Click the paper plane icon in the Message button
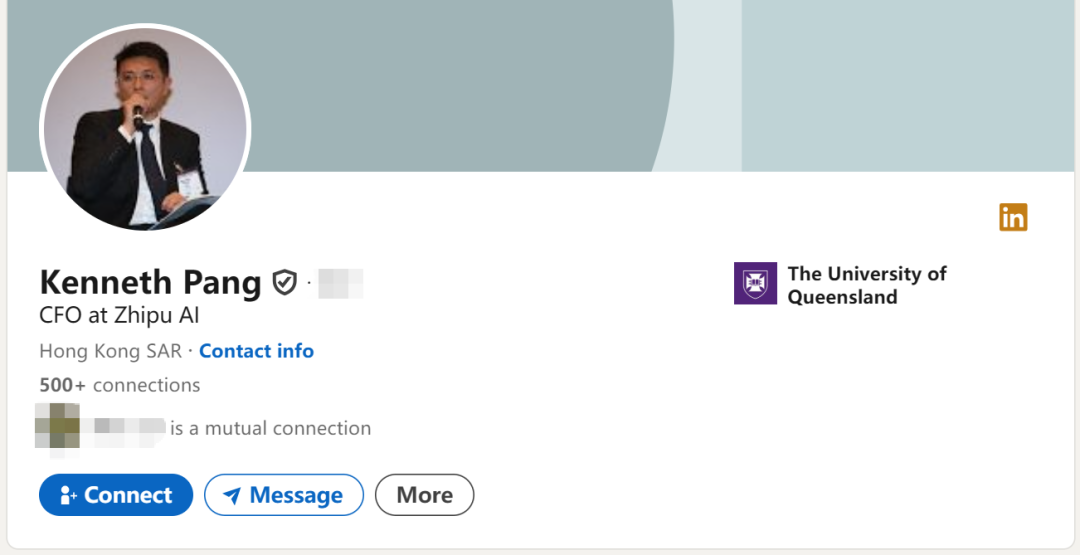Image resolution: width=1080 pixels, height=555 pixels. point(232,496)
